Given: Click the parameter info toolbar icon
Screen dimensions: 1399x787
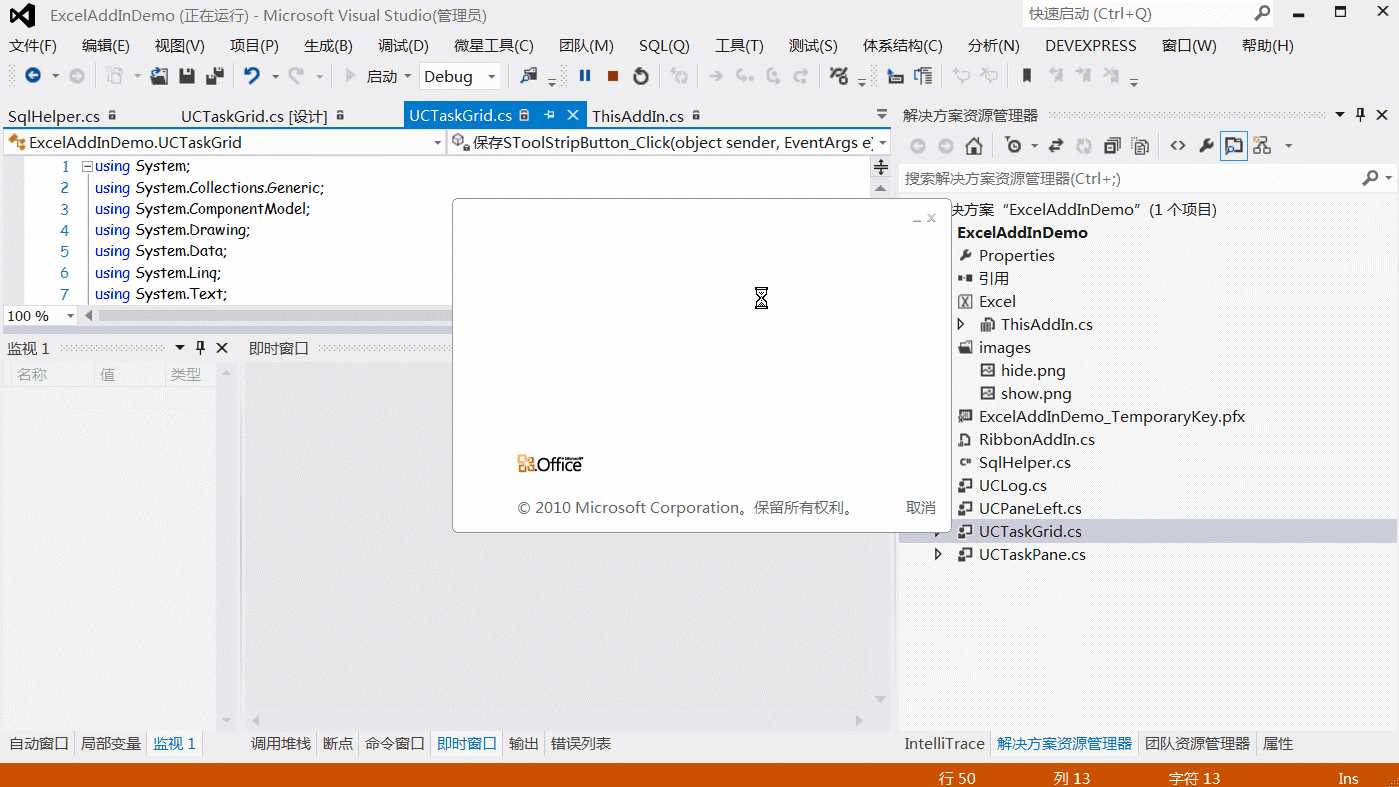Looking at the screenshot, I should coord(923,76).
